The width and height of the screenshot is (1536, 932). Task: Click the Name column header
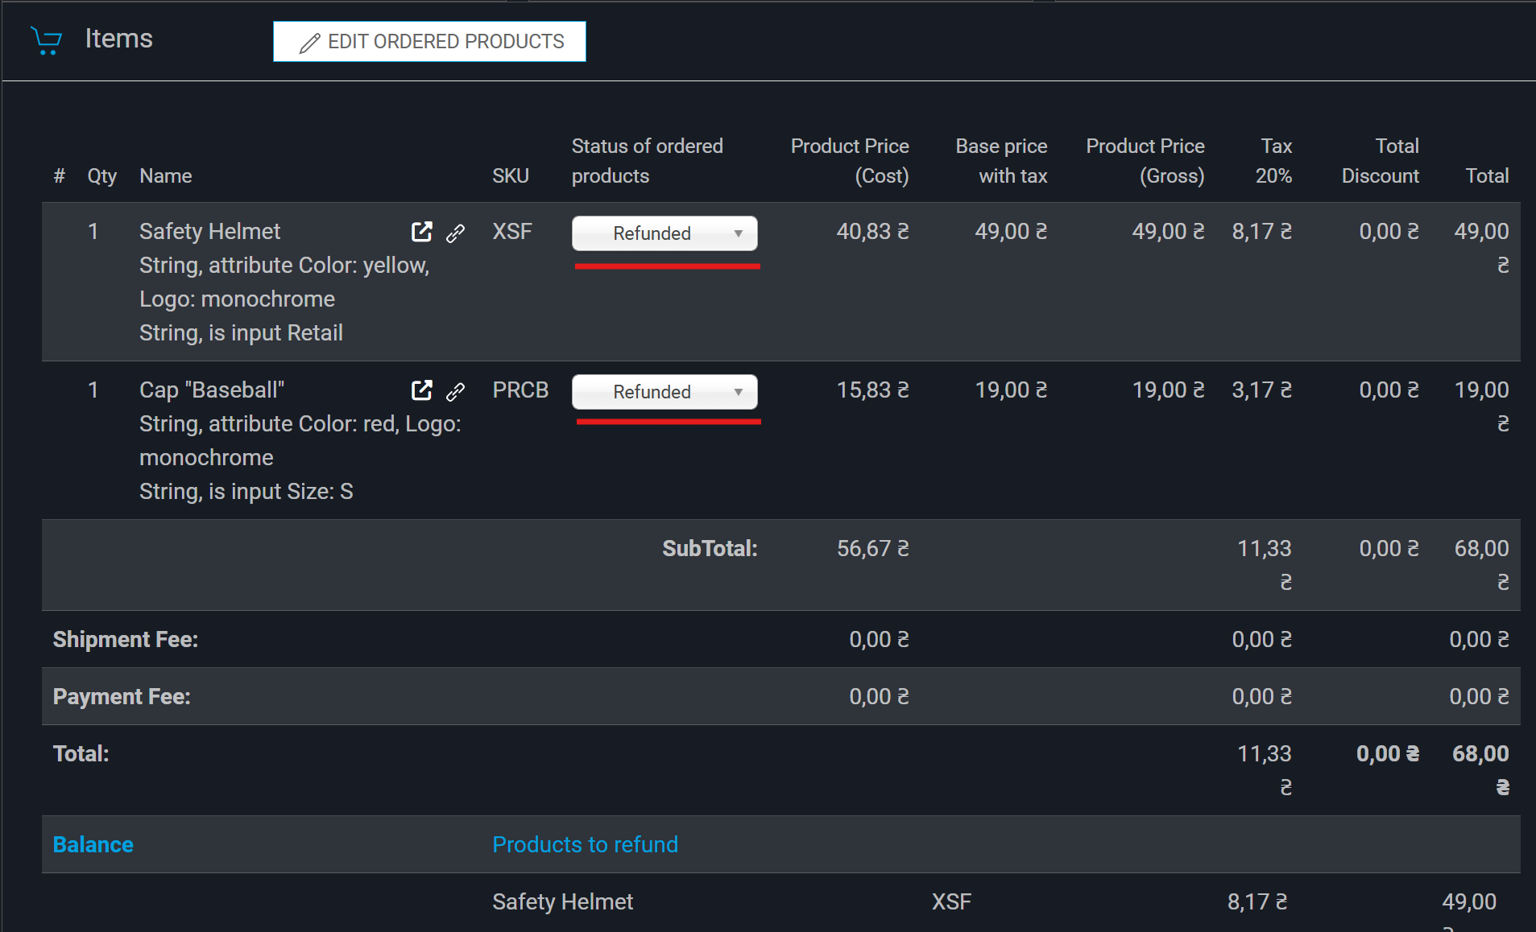coord(166,176)
